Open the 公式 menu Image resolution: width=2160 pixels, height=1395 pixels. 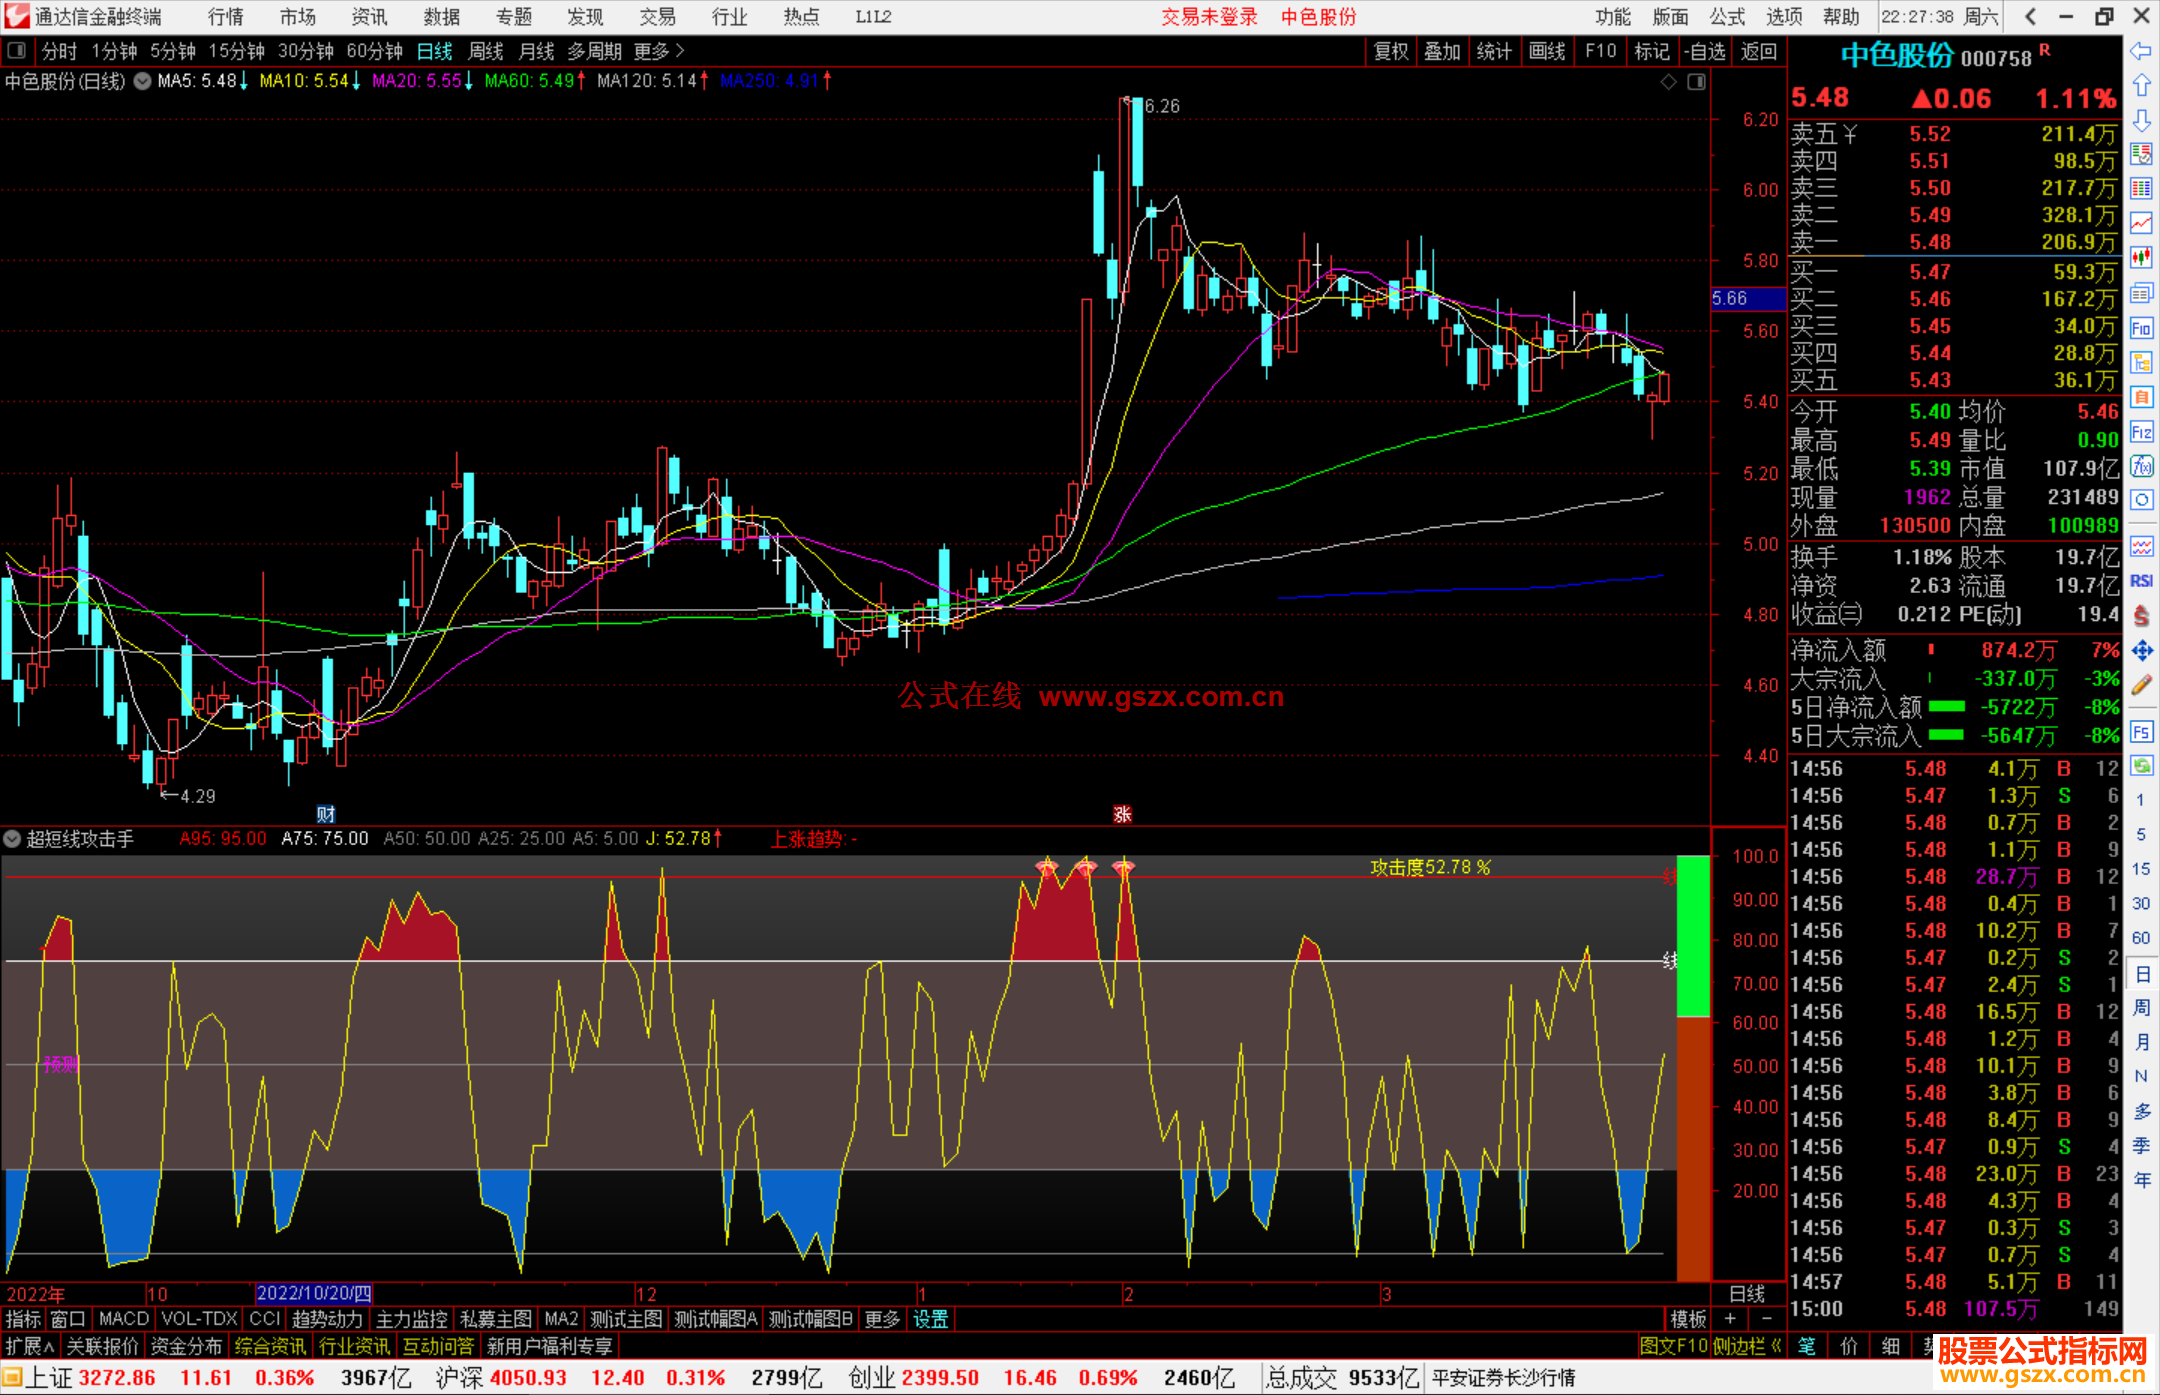tap(1726, 17)
